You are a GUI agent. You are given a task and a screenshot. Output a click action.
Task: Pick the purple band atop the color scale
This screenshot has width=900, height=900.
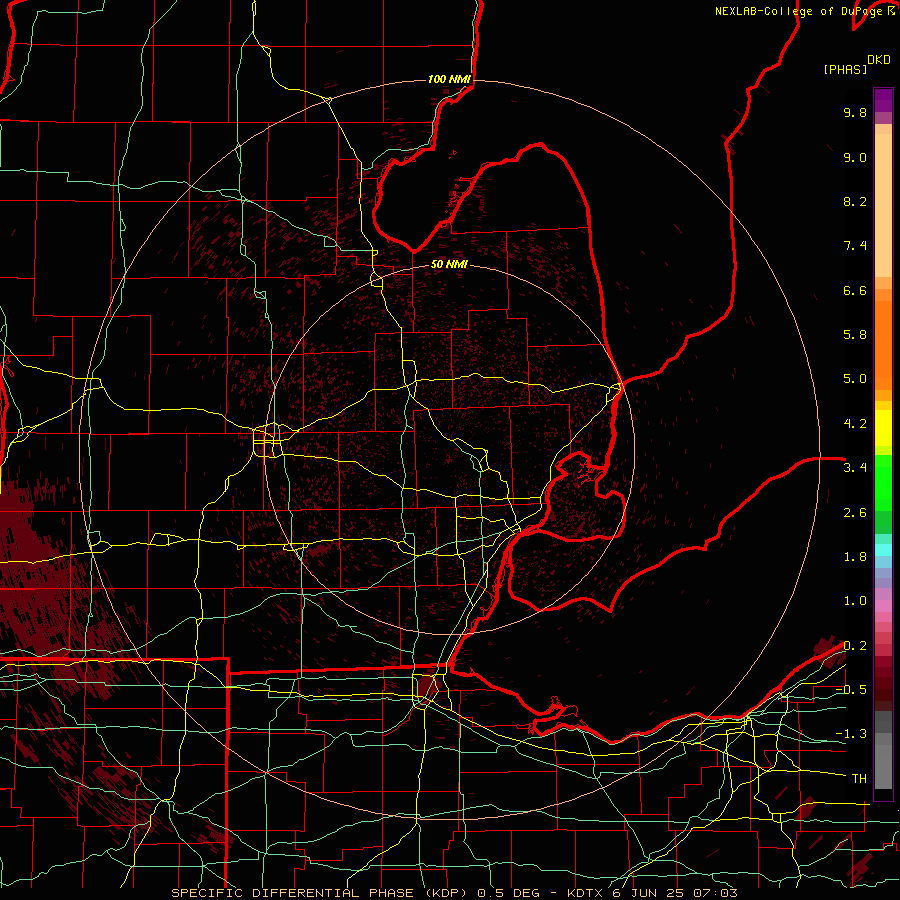pos(883,101)
